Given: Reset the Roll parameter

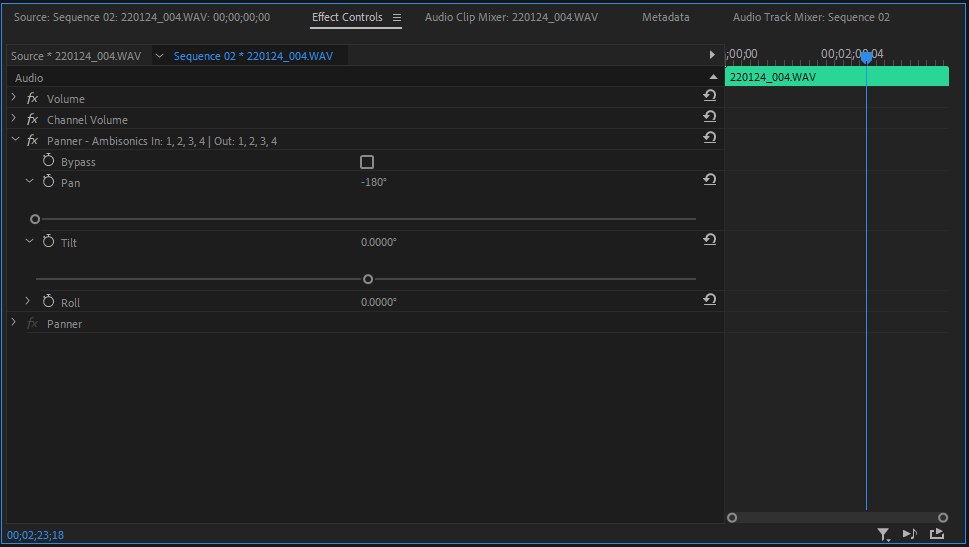Looking at the screenshot, I should pos(709,299).
